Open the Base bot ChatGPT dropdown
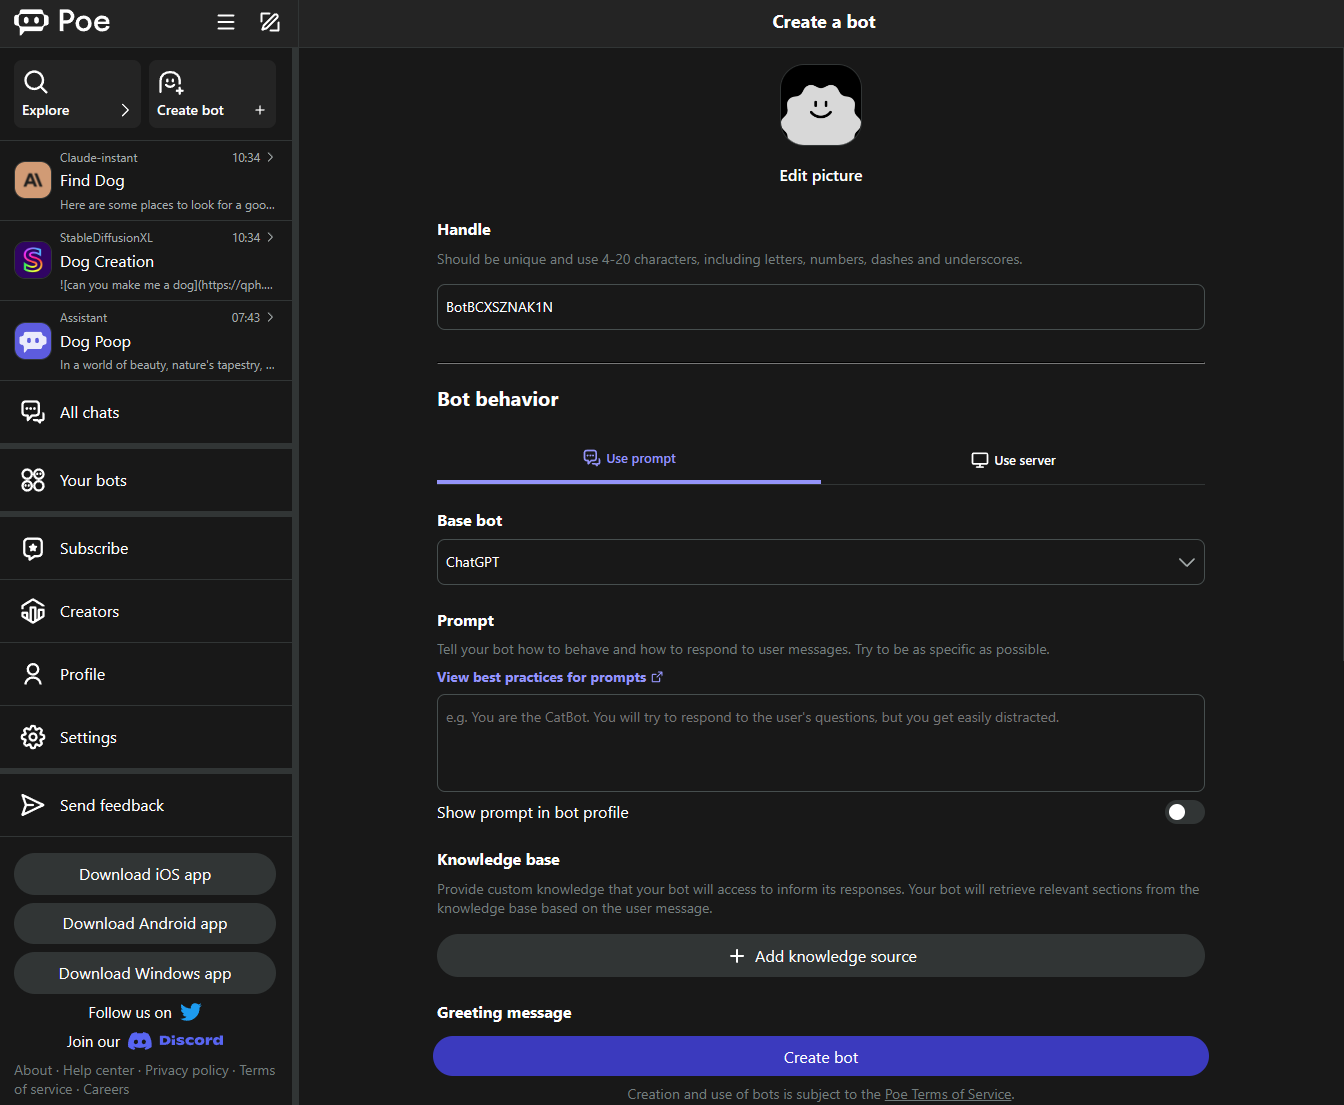Screen dimensions: 1344x1105 pyautogui.click(x=821, y=562)
